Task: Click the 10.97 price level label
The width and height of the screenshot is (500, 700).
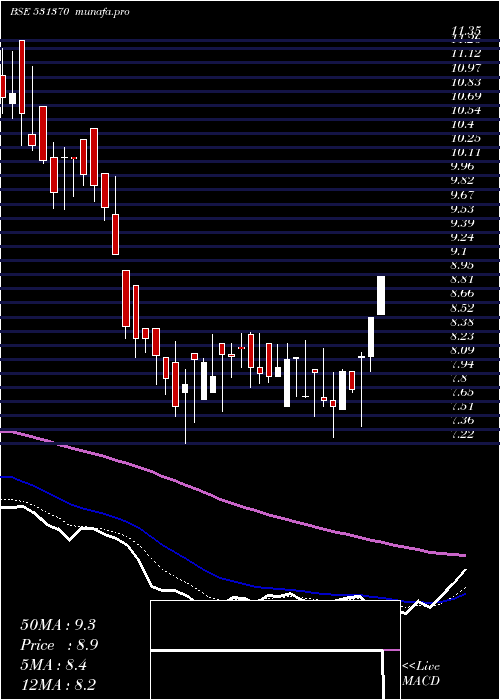Action: point(466,68)
